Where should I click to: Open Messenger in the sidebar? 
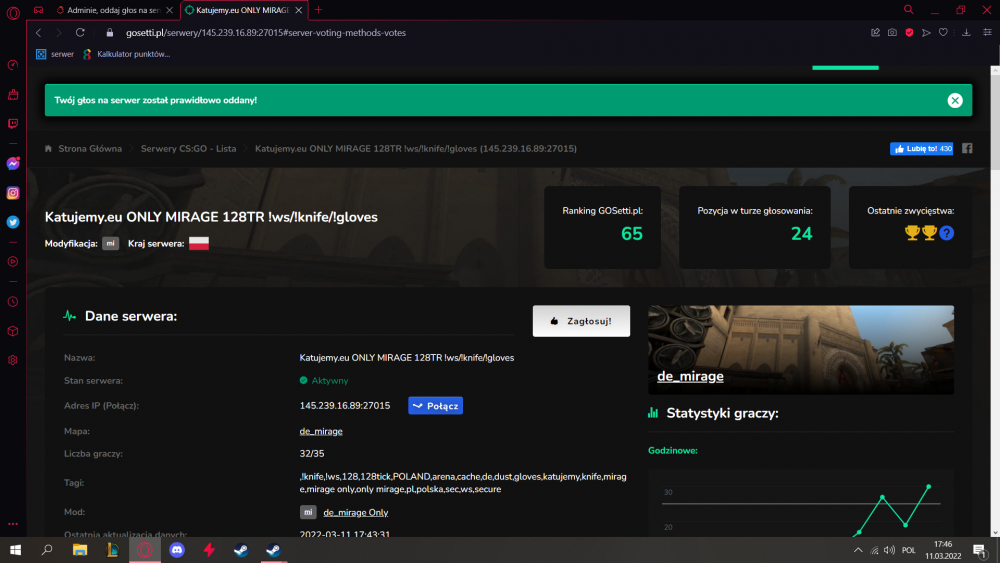coord(13,164)
